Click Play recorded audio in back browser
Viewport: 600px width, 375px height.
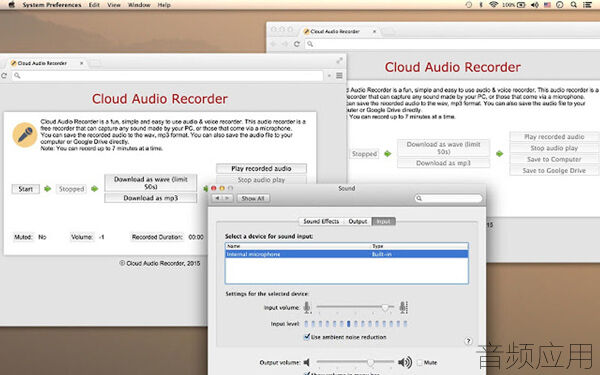pyautogui.click(x=554, y=137)
